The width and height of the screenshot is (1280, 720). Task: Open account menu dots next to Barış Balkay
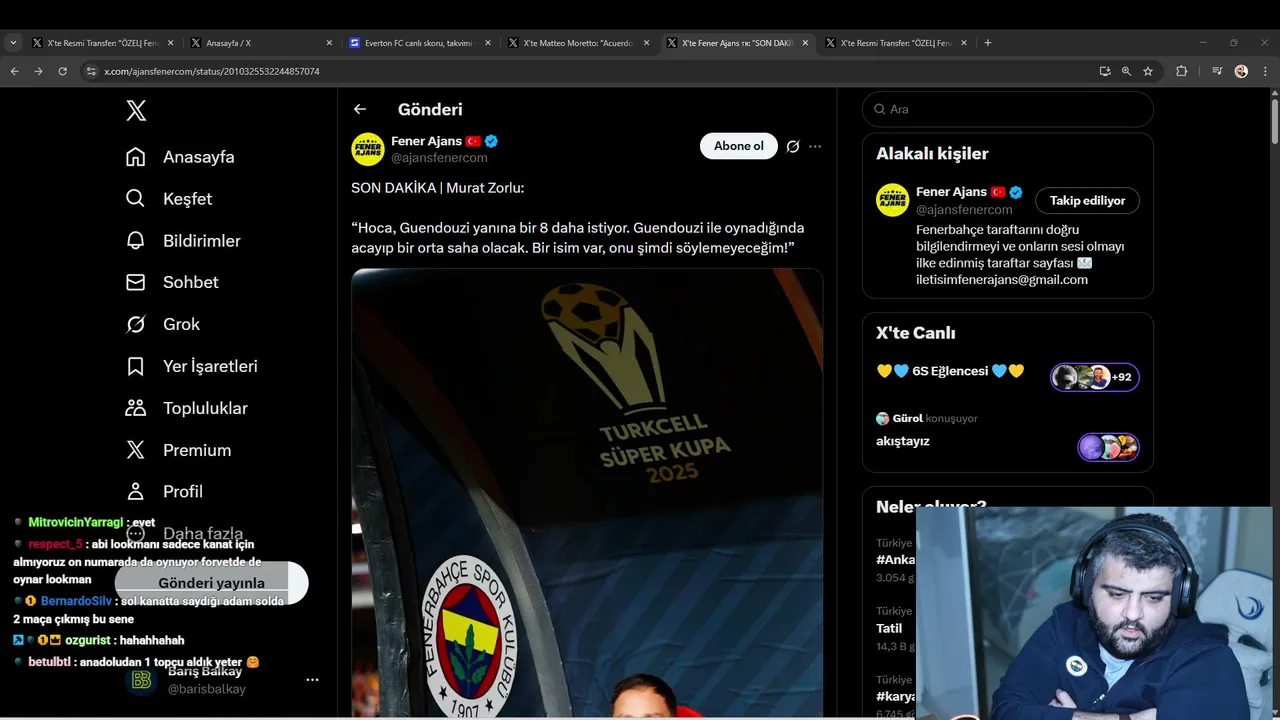pos(312,680)
